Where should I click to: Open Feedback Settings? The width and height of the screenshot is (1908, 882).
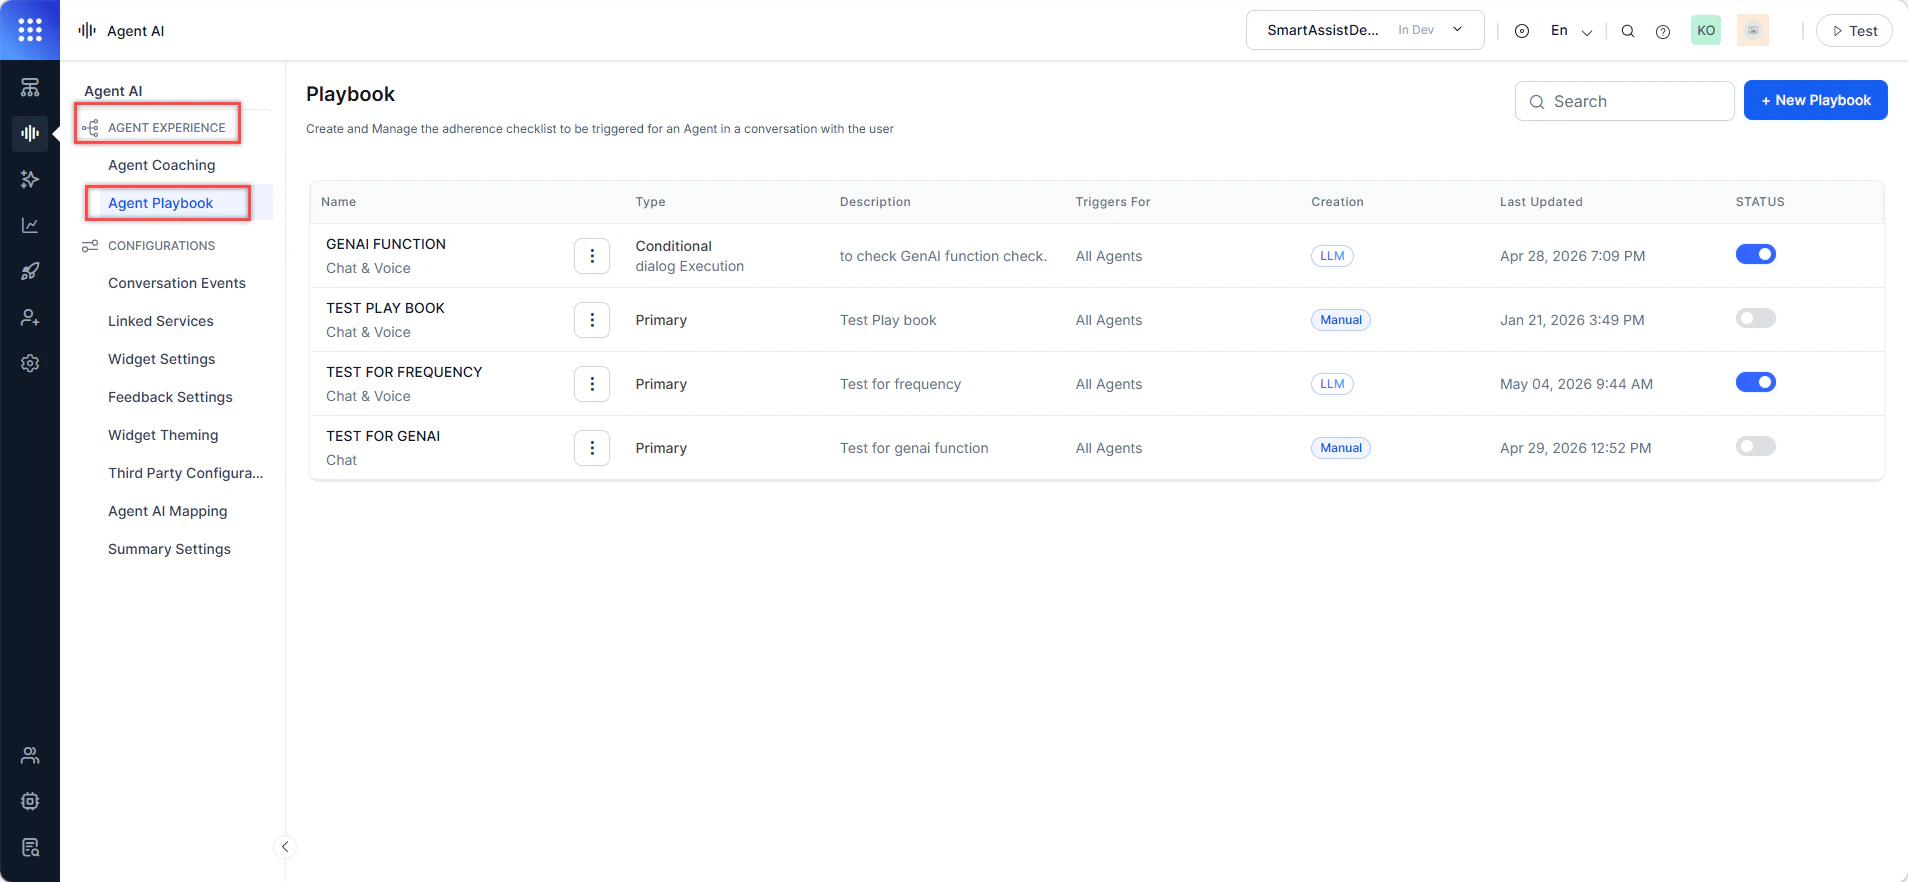click(170, 397)
